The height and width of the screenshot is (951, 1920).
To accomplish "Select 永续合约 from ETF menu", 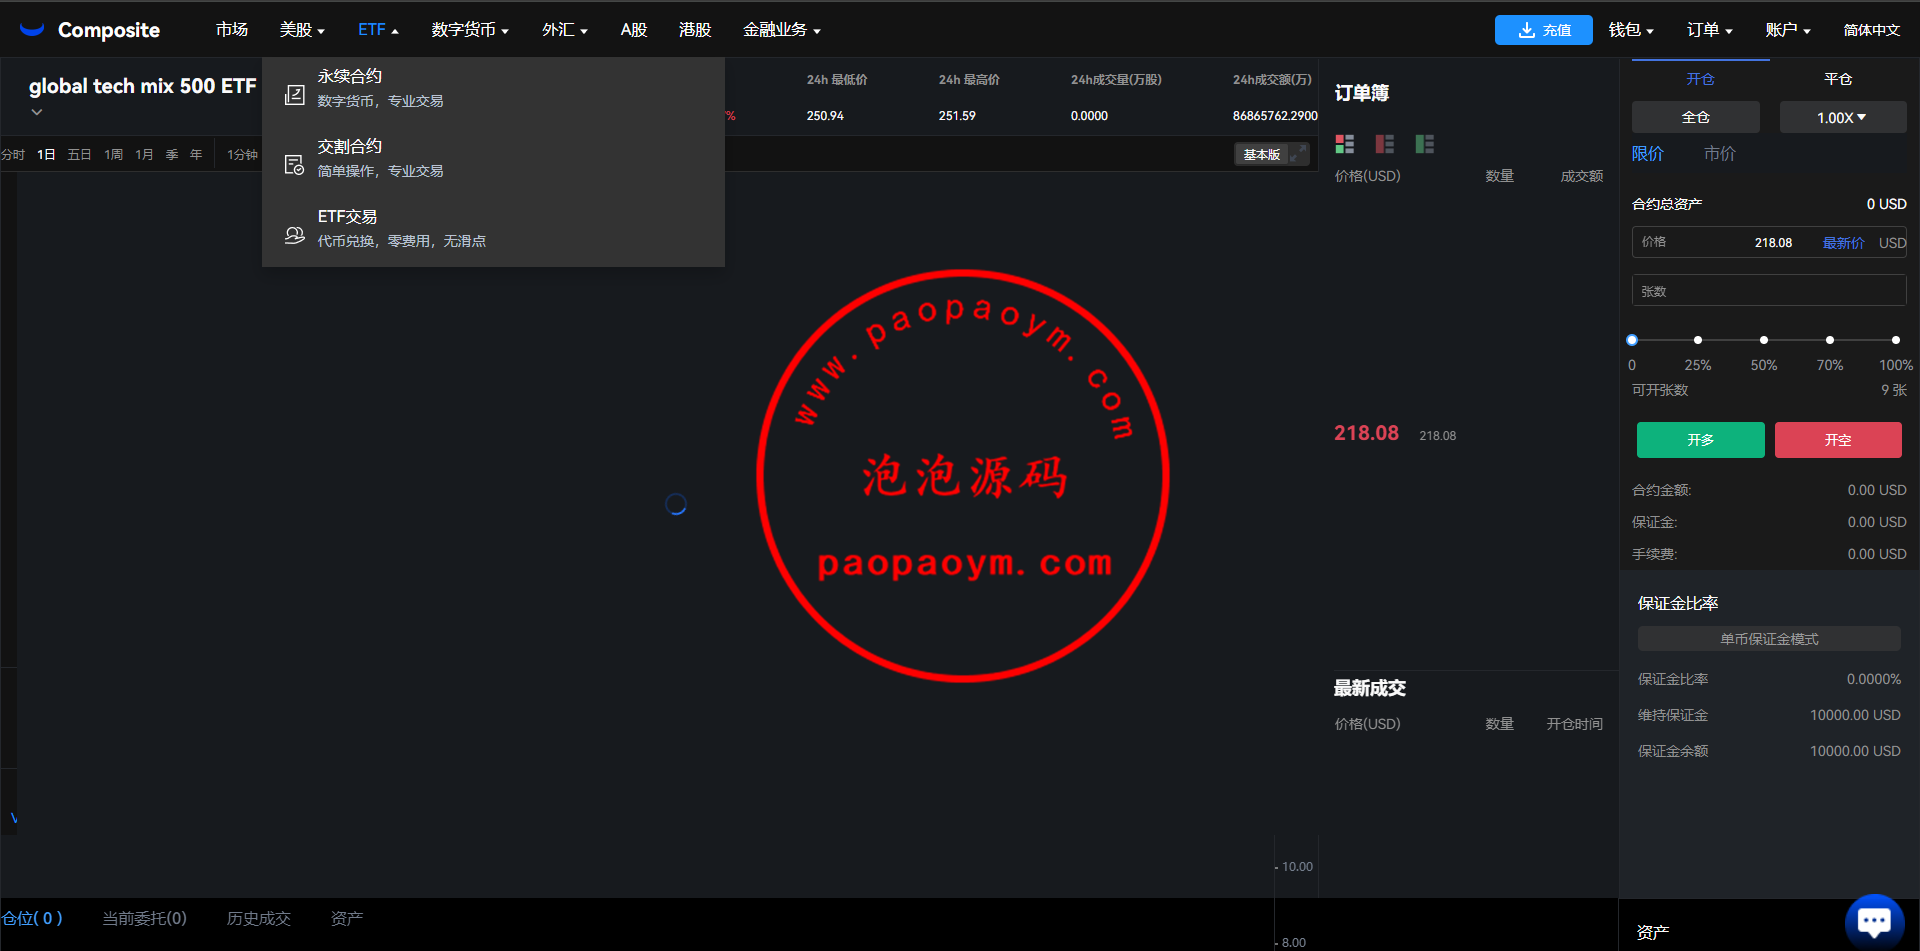I will pyautogui.click(x=493, y=88).
